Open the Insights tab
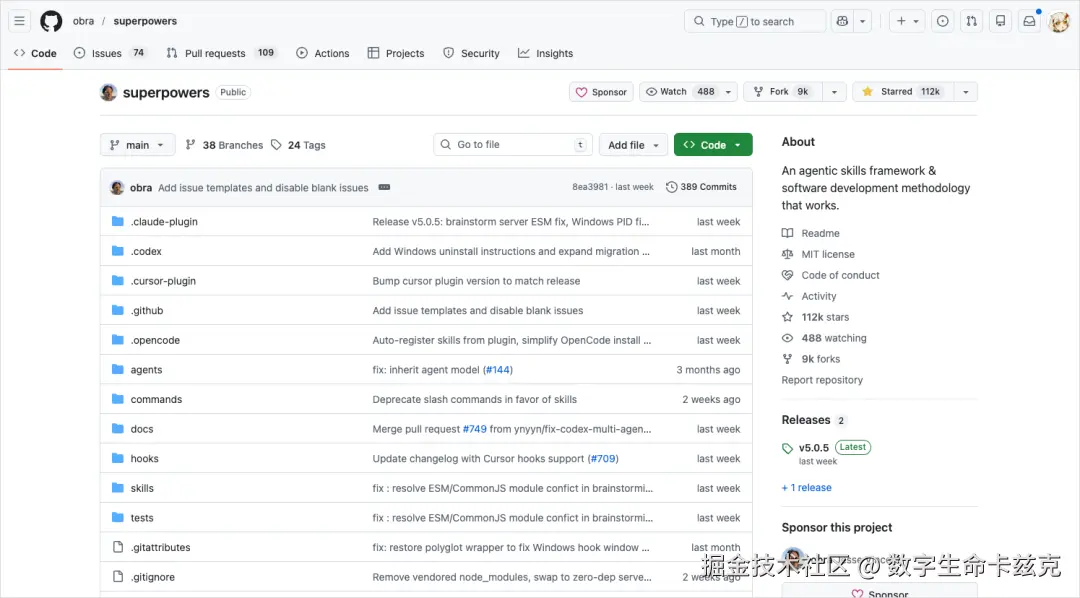This screenshot has height=598, width=1080. click(x=546, y=53)
